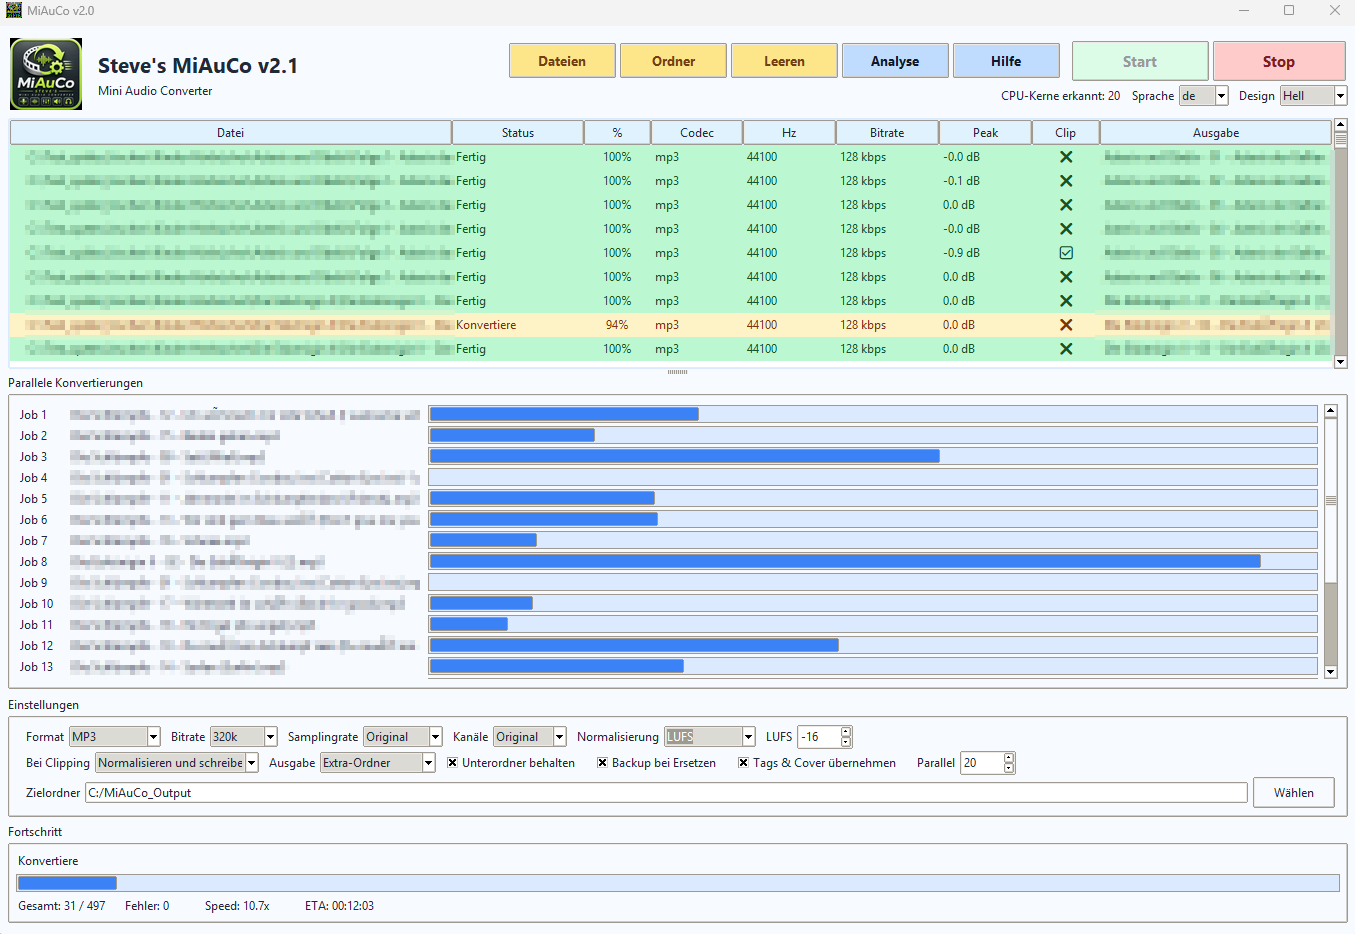Uncheck Tags & Cover übernehmen
Screen dimensions: 1355x934
[744, 763]
